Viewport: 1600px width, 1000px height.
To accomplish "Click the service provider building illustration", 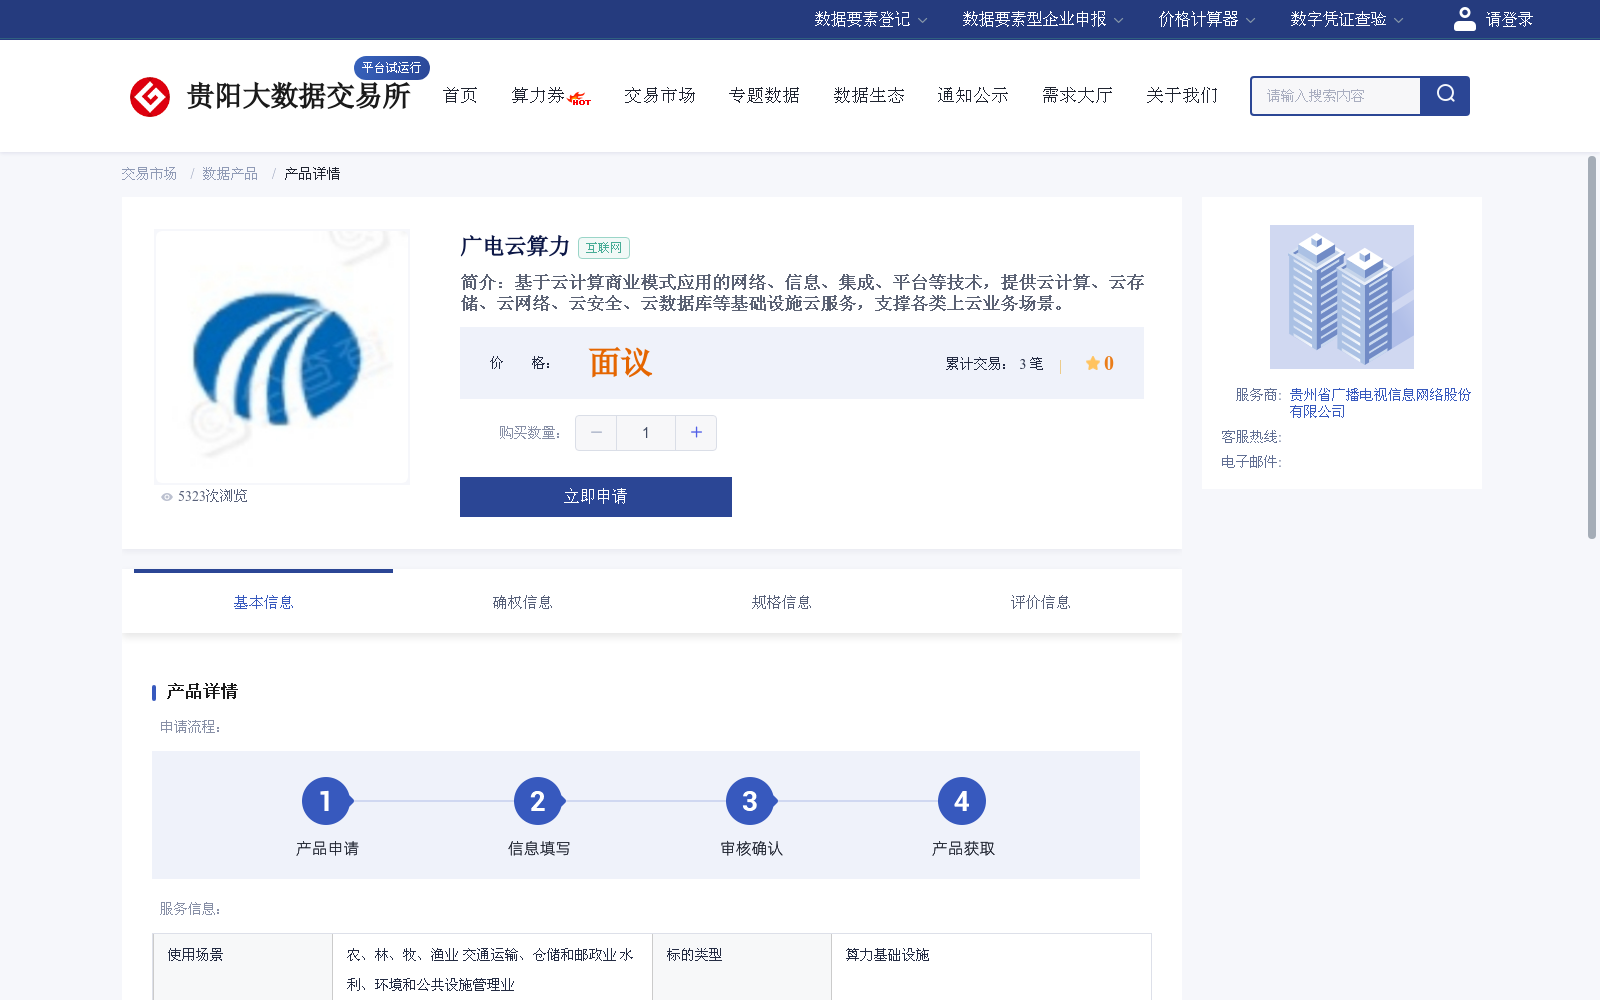I will [1341, 297].
